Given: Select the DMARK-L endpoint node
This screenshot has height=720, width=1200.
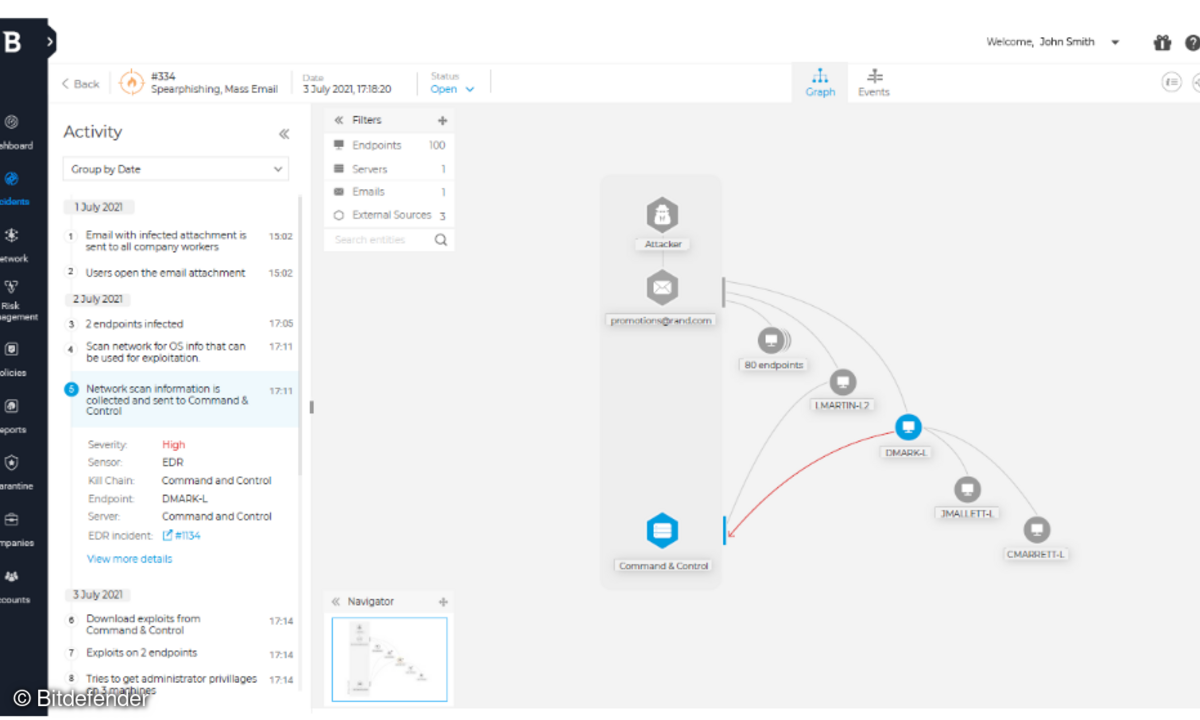Looking at the screenshot, I should click(x=908, y=428).
